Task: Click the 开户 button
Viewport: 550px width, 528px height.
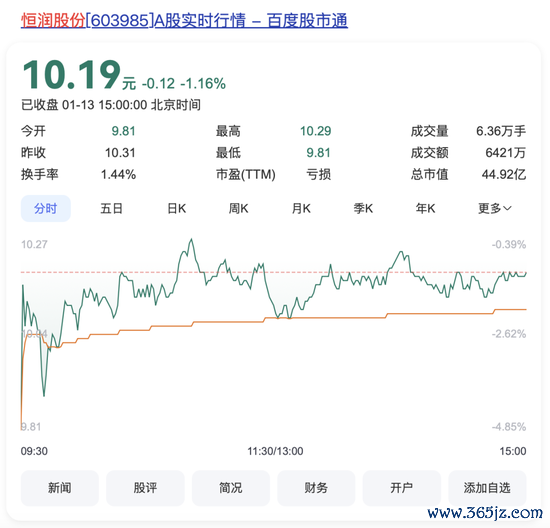Action: click(x=402, y=488)
